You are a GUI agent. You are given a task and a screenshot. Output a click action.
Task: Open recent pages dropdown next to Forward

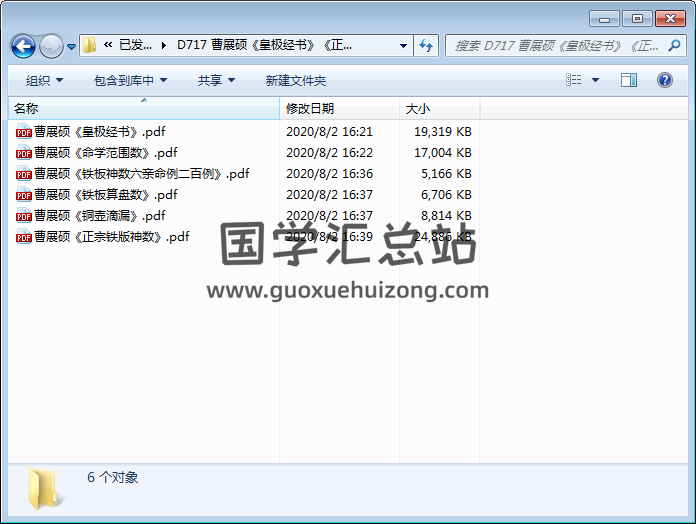coord(71,46)
